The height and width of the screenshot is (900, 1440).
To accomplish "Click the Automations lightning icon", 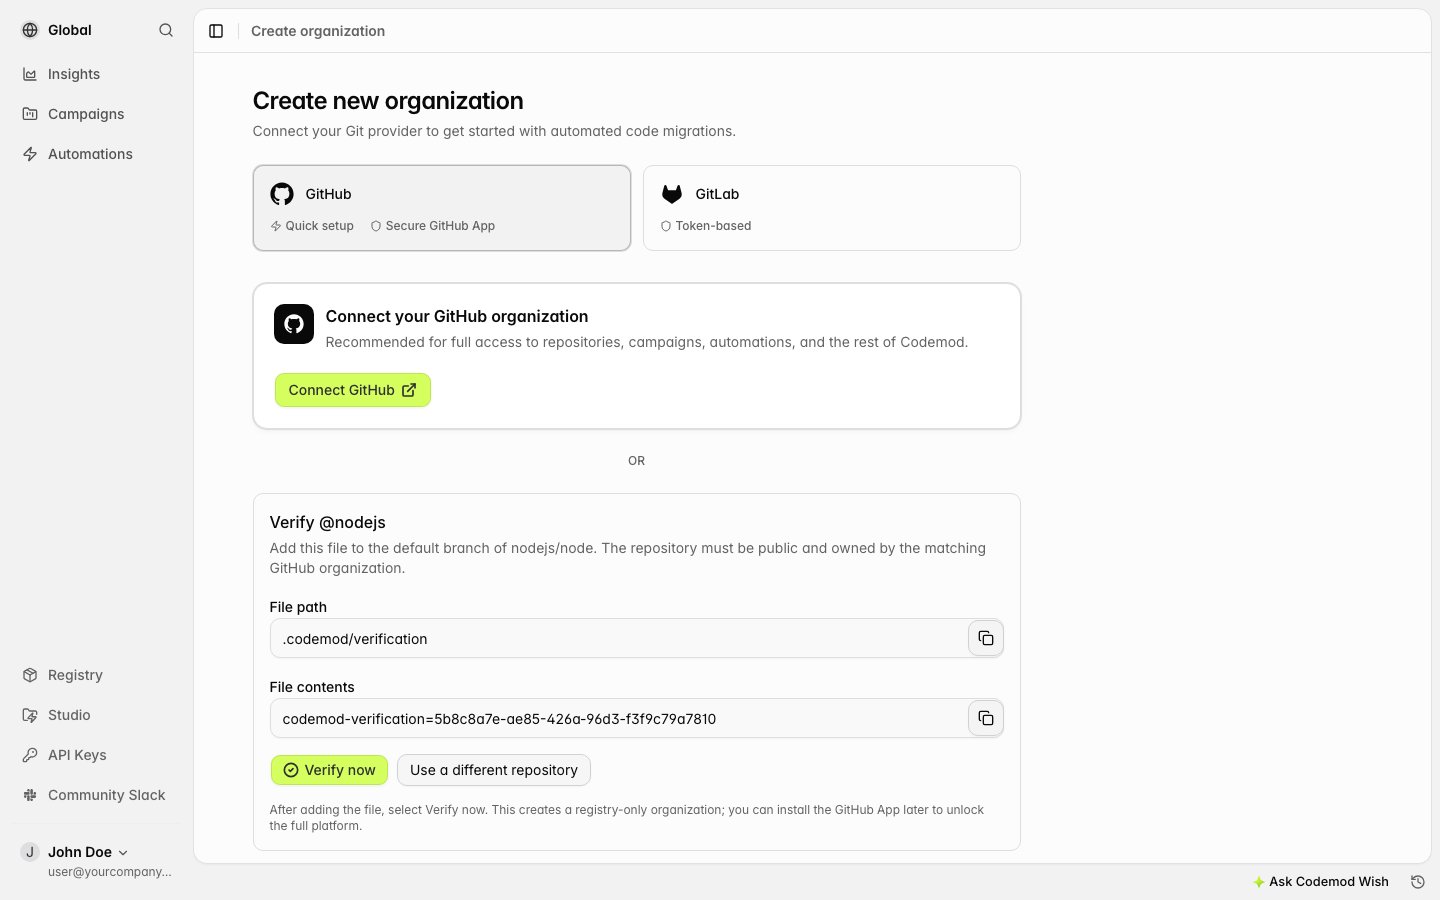I will 30,154.
